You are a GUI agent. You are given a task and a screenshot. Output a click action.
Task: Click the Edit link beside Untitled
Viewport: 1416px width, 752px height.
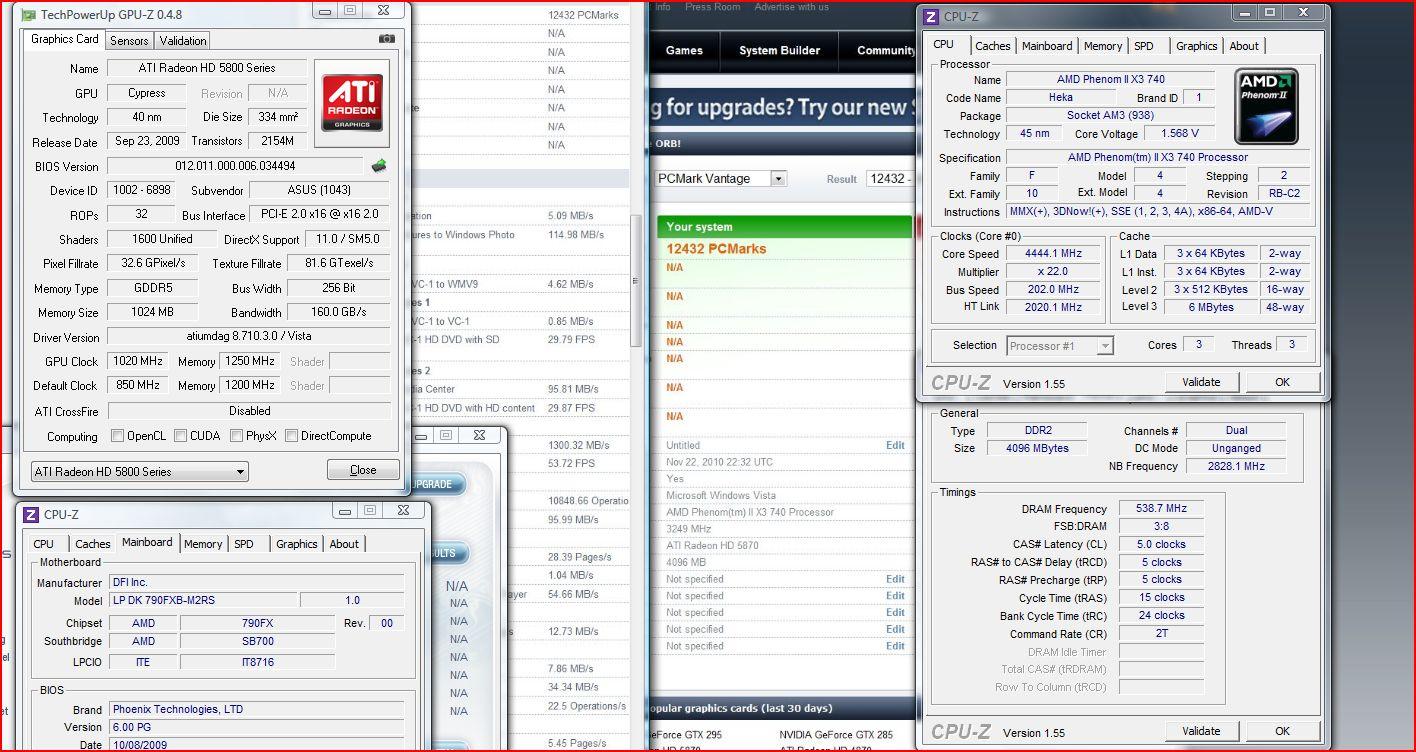click(x=895, y=445)
